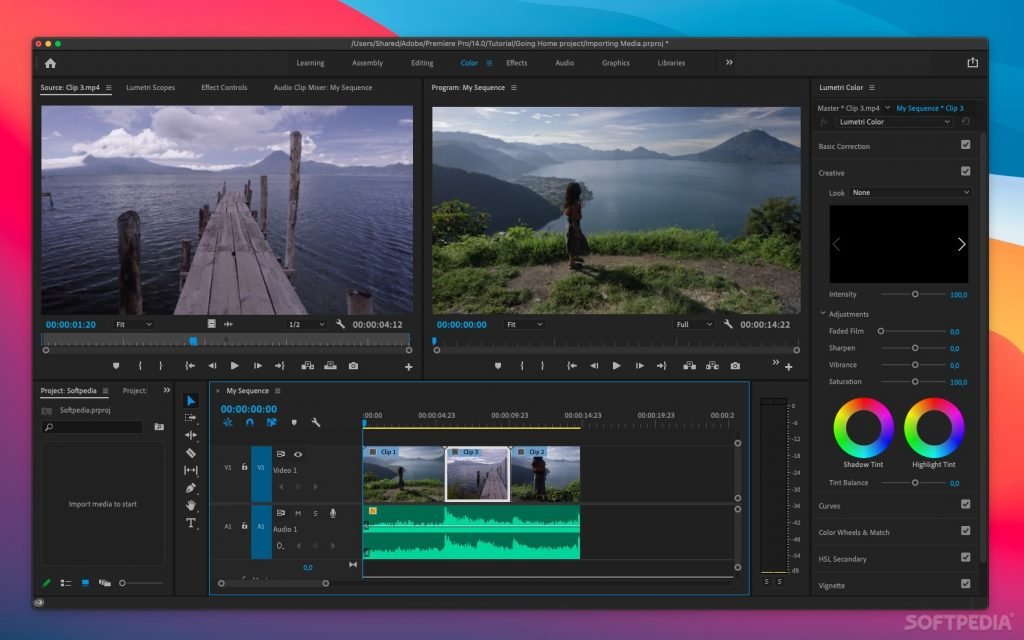Switch to Assembly workspace

(368, 63)
